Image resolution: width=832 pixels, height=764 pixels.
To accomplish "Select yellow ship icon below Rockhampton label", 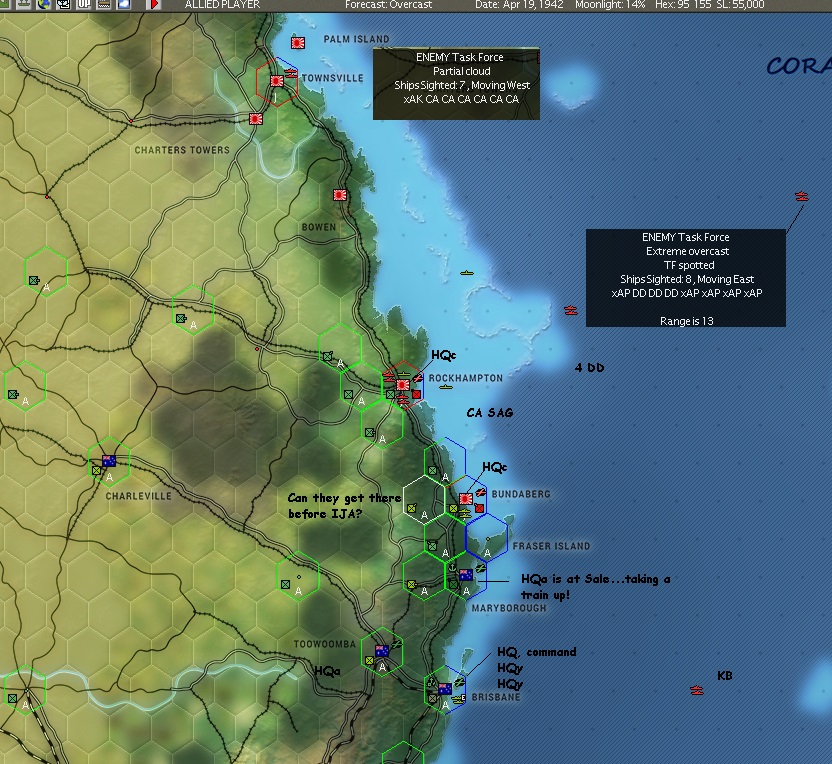I will click(446, 387).
